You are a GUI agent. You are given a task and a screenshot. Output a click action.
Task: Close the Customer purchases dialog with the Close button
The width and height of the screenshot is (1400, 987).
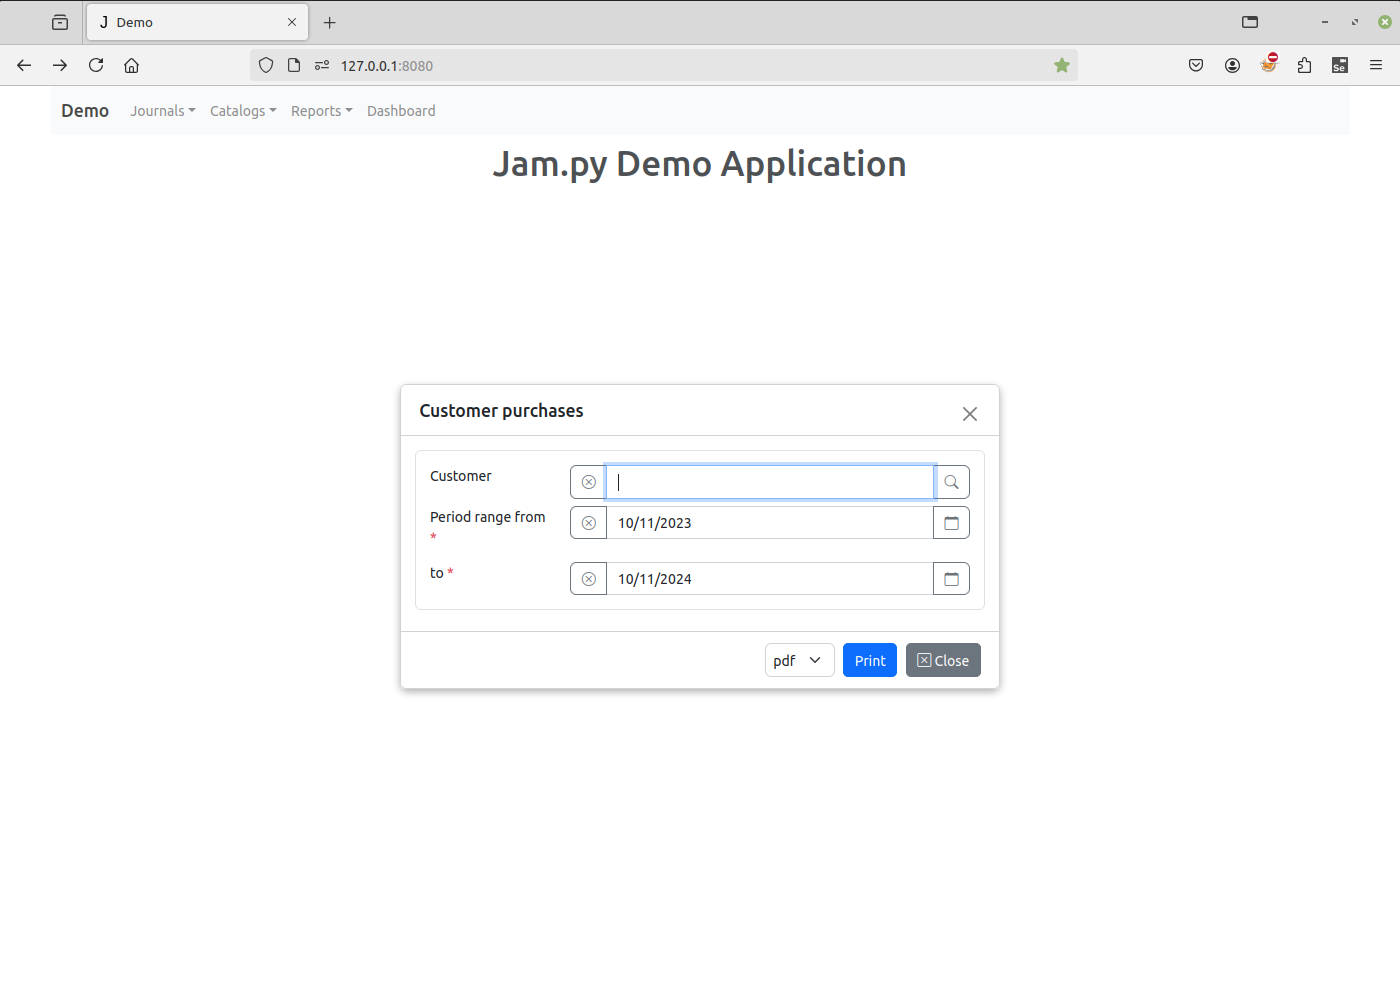[x=942, y=660]
